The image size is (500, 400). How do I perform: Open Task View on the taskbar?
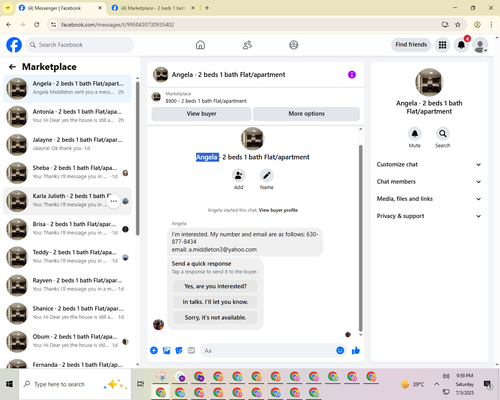[141, 384]
